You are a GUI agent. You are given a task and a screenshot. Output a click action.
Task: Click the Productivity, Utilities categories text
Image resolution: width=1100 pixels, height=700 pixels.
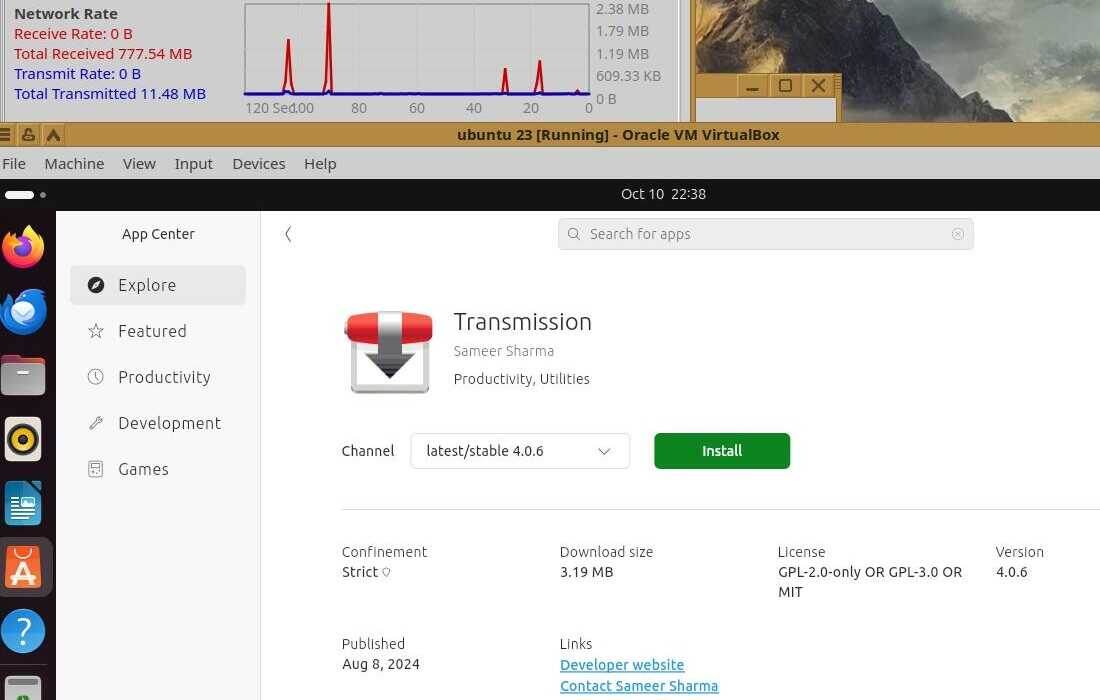pyautogui.click(x=521, y=379)
